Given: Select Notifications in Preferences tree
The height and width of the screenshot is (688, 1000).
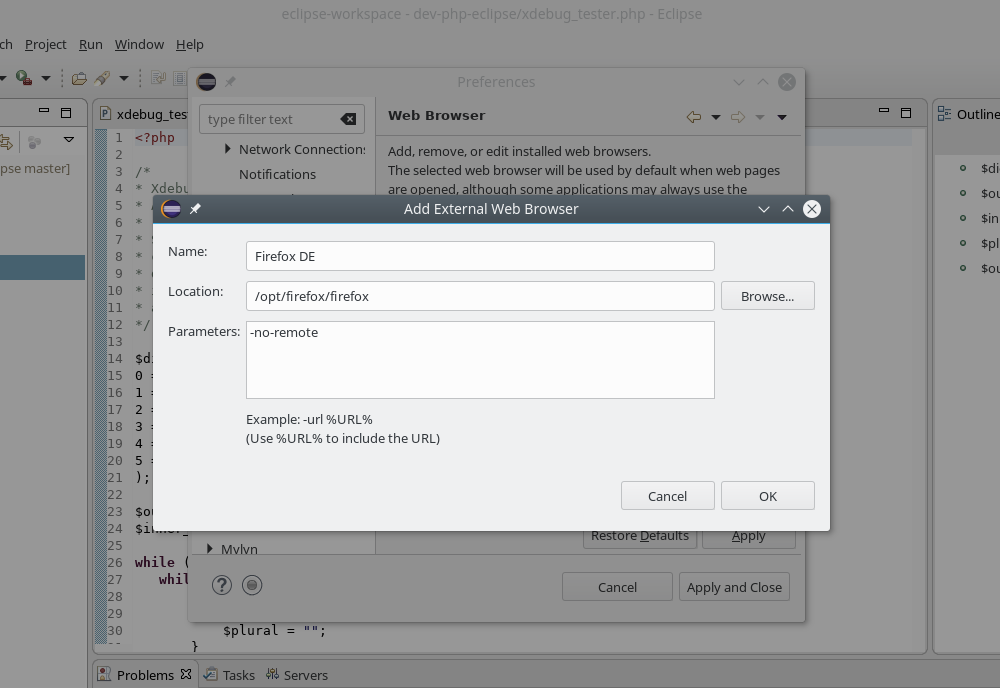Looking at the screenshot, I should coord(277,174).
